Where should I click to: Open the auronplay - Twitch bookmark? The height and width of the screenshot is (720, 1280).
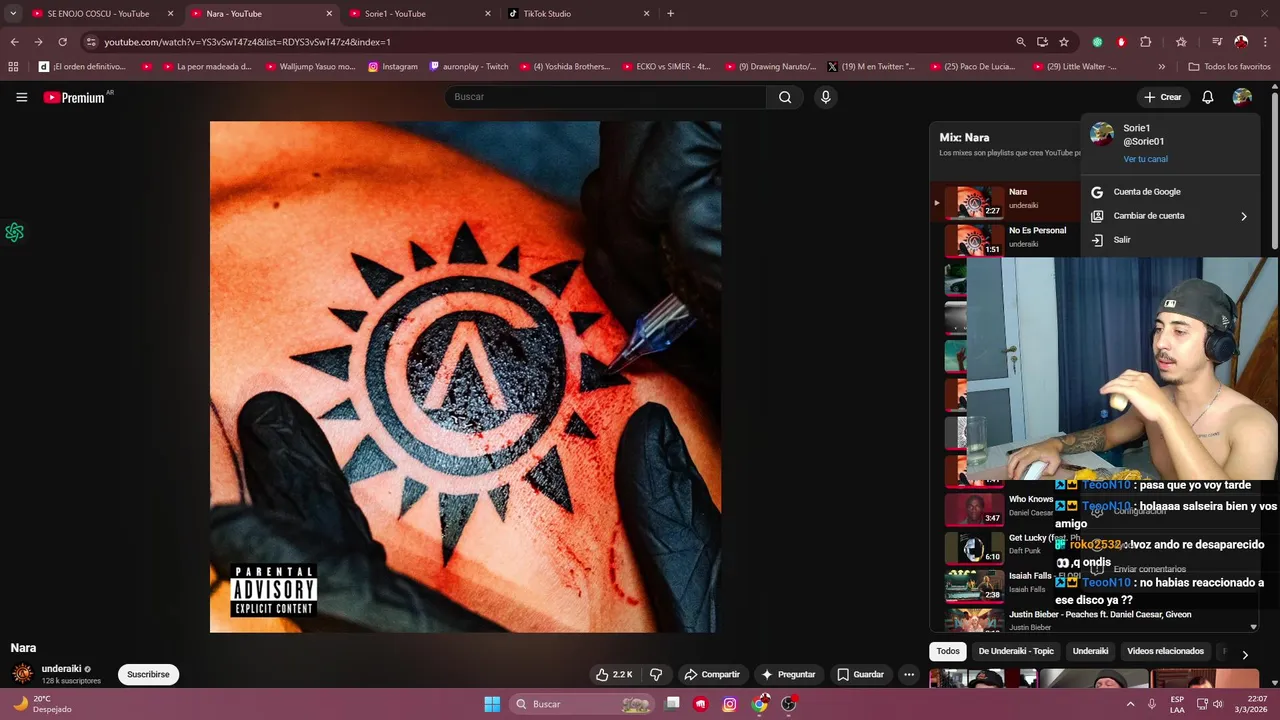point(469,67)
